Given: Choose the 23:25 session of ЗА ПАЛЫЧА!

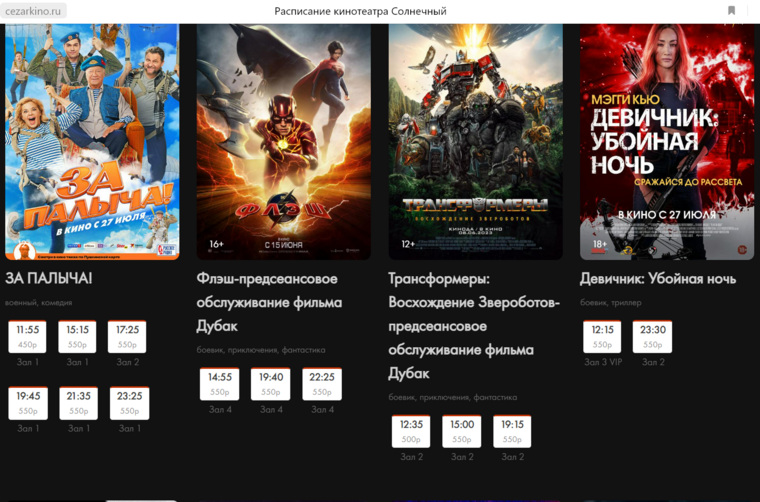Looking at the screenshot, I should point(129,403).
